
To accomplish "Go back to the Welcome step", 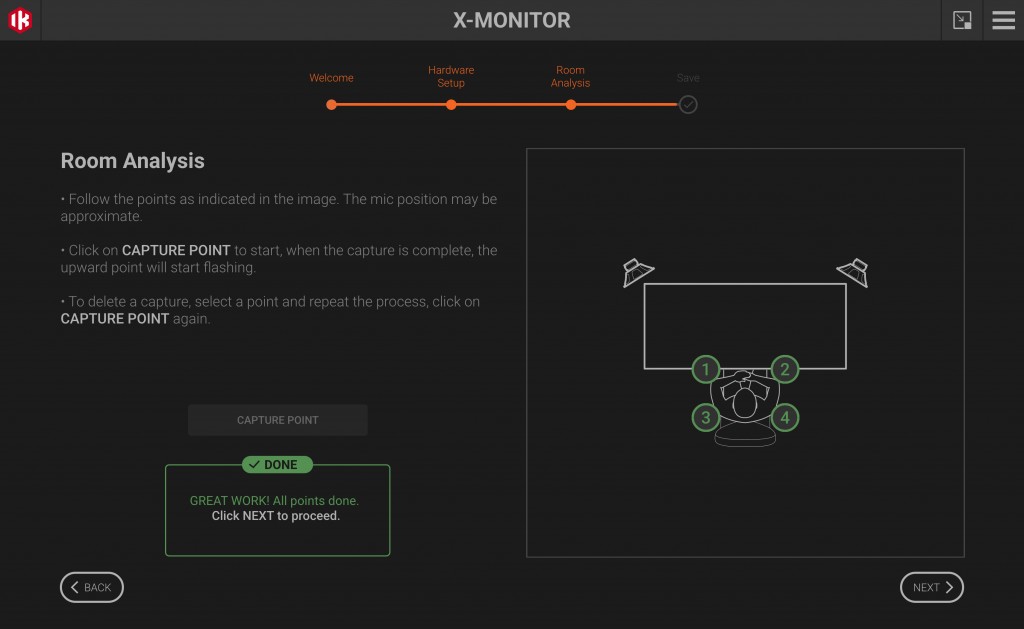I will pyautogui.click(x=332, y=77).
